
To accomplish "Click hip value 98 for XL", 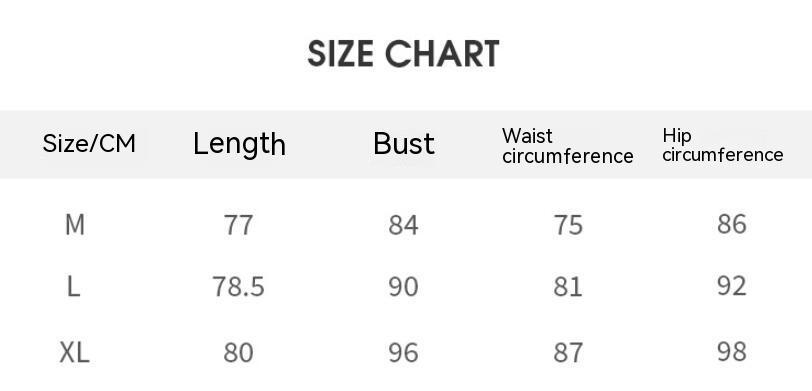I will point(732,352).
